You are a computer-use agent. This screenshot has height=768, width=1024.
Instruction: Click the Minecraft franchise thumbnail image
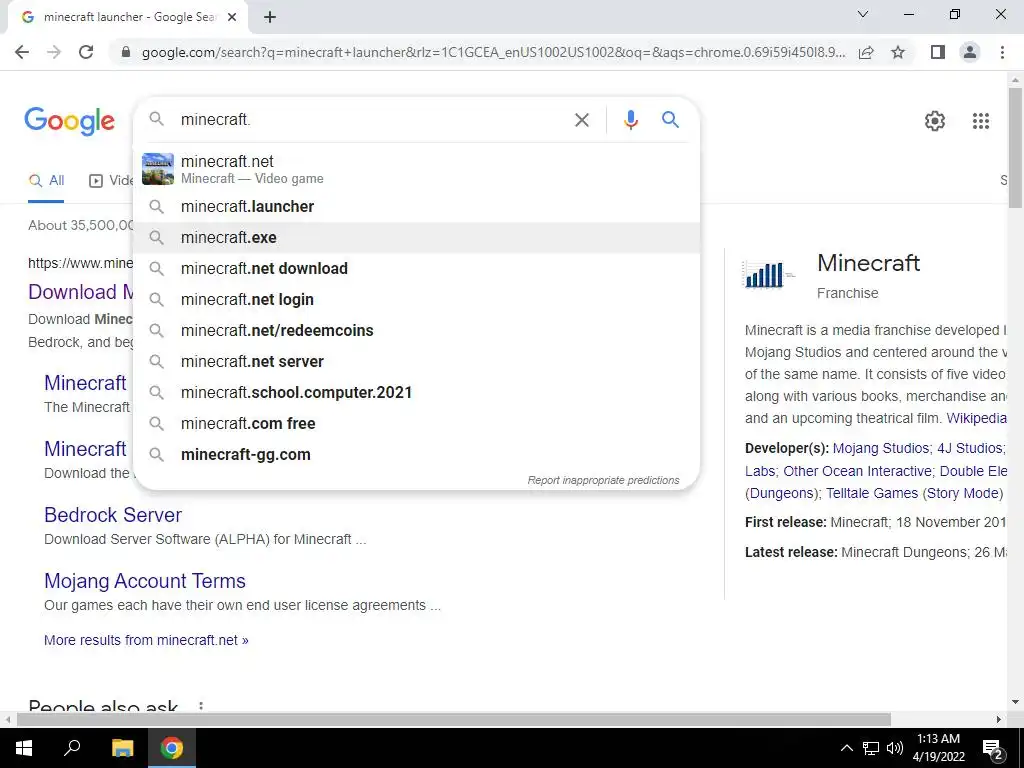pyautogui.click(x=769, y=274)
